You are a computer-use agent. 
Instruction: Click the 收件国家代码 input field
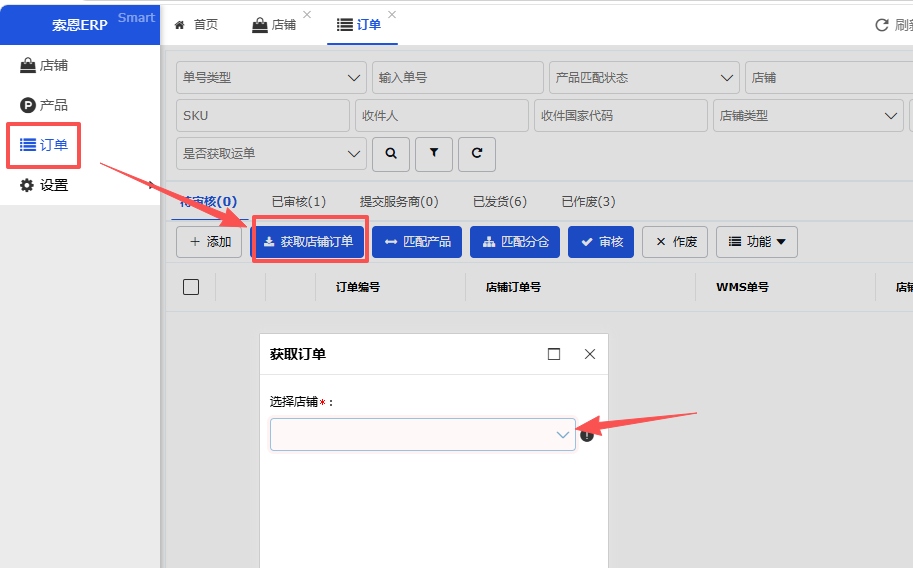pyautogui.click(x=621, y=115)
